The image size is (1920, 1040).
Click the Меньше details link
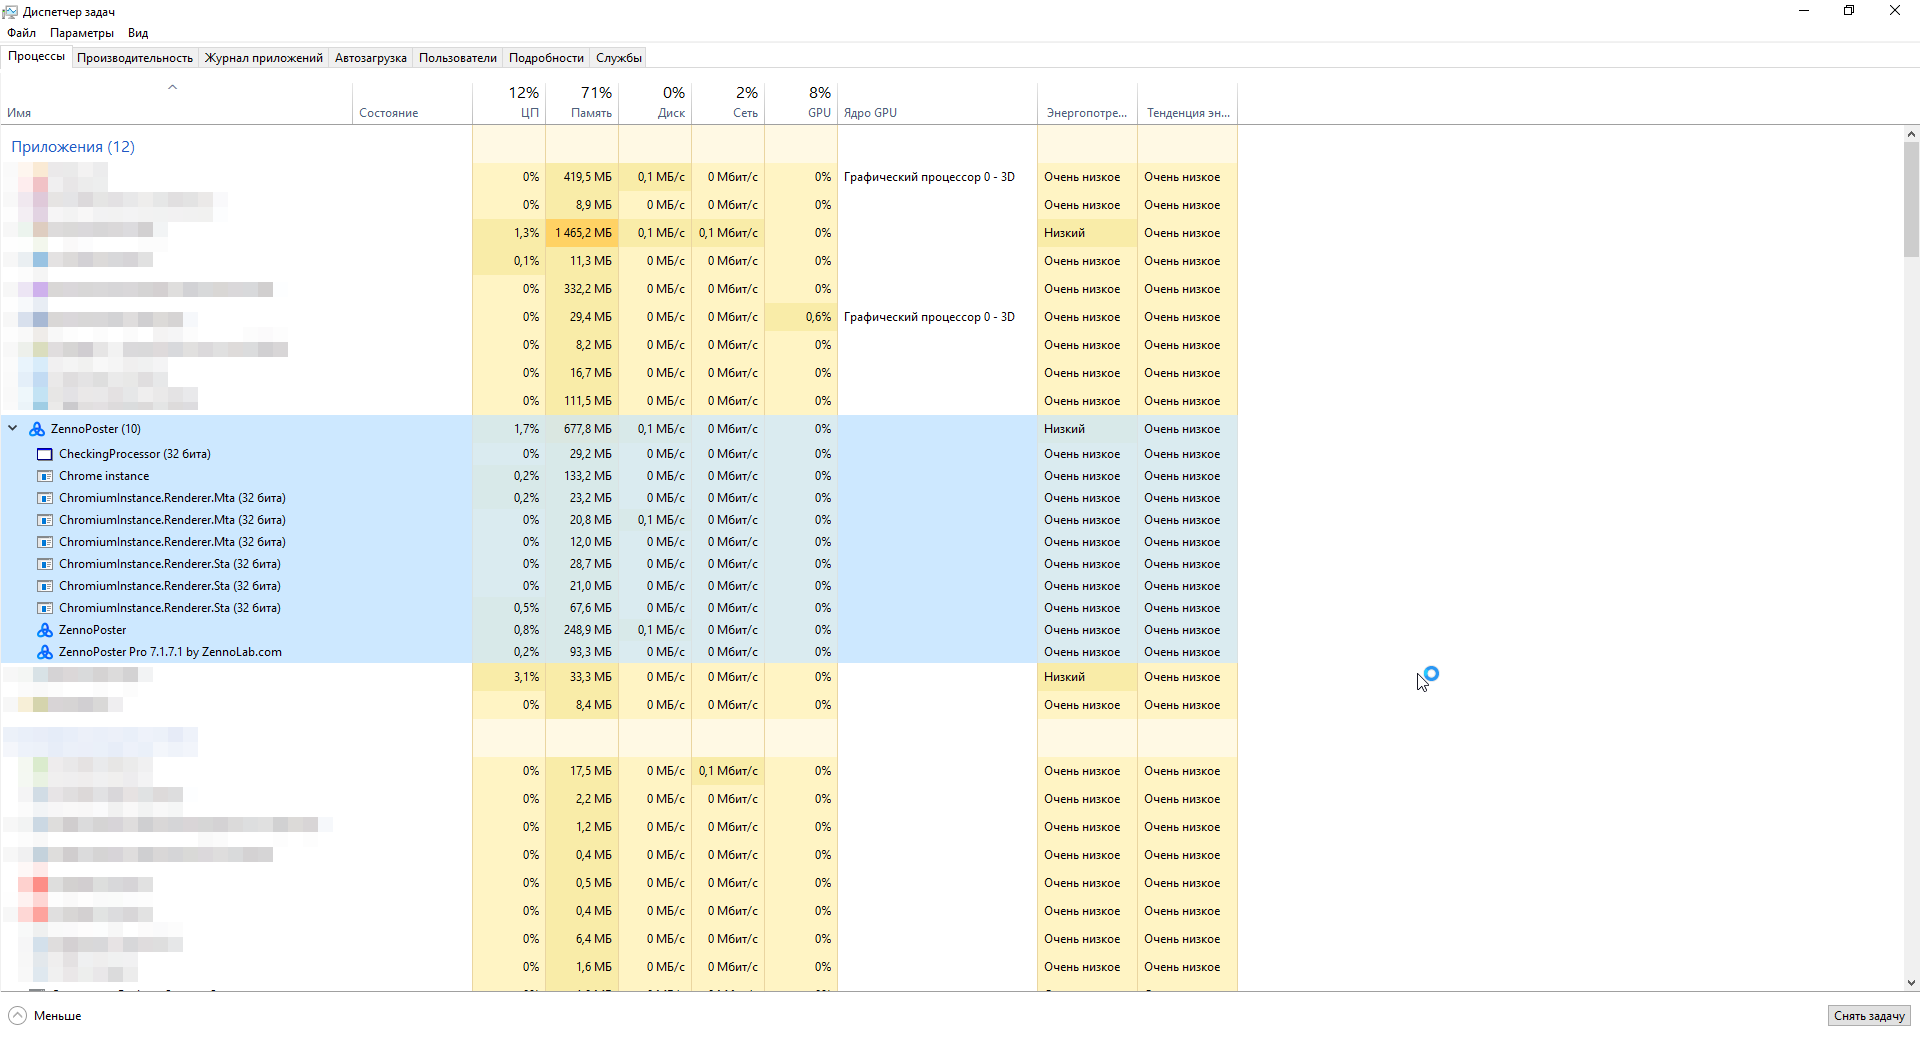tap(58, 1016)
